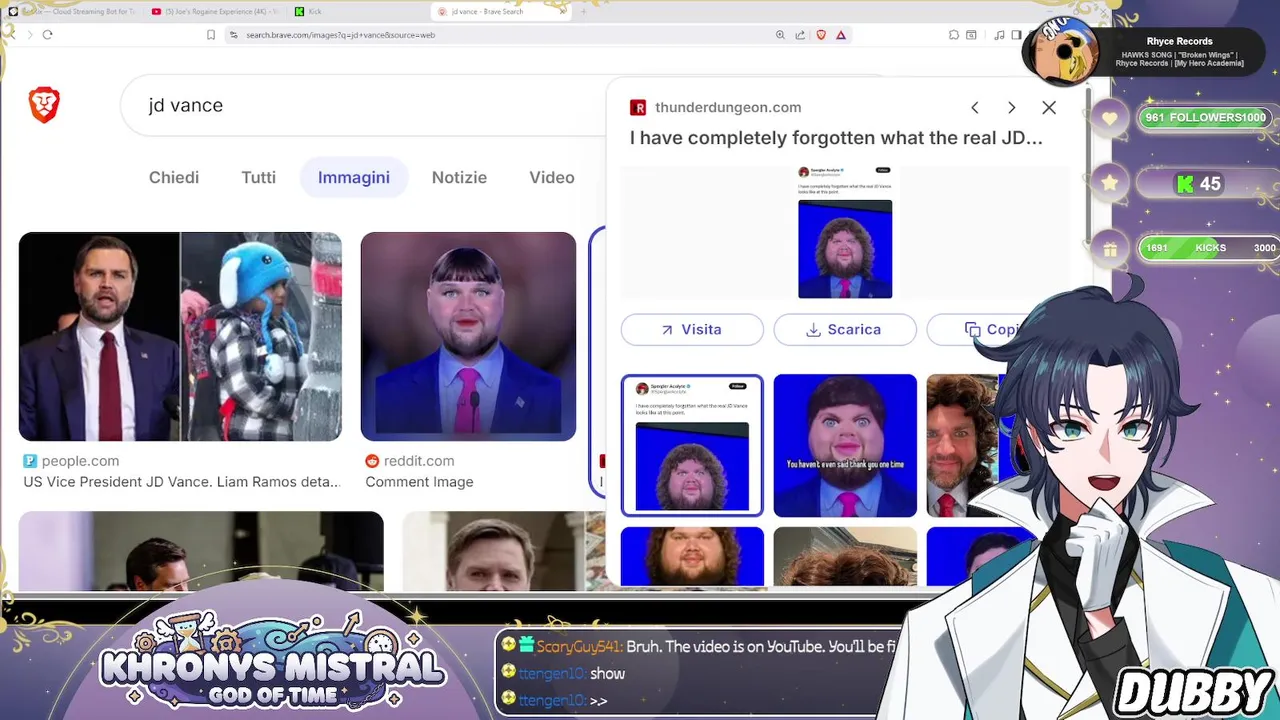Reload the page in the browser
This screenshot has width=1280, height=720.
[x=47, y=34]
